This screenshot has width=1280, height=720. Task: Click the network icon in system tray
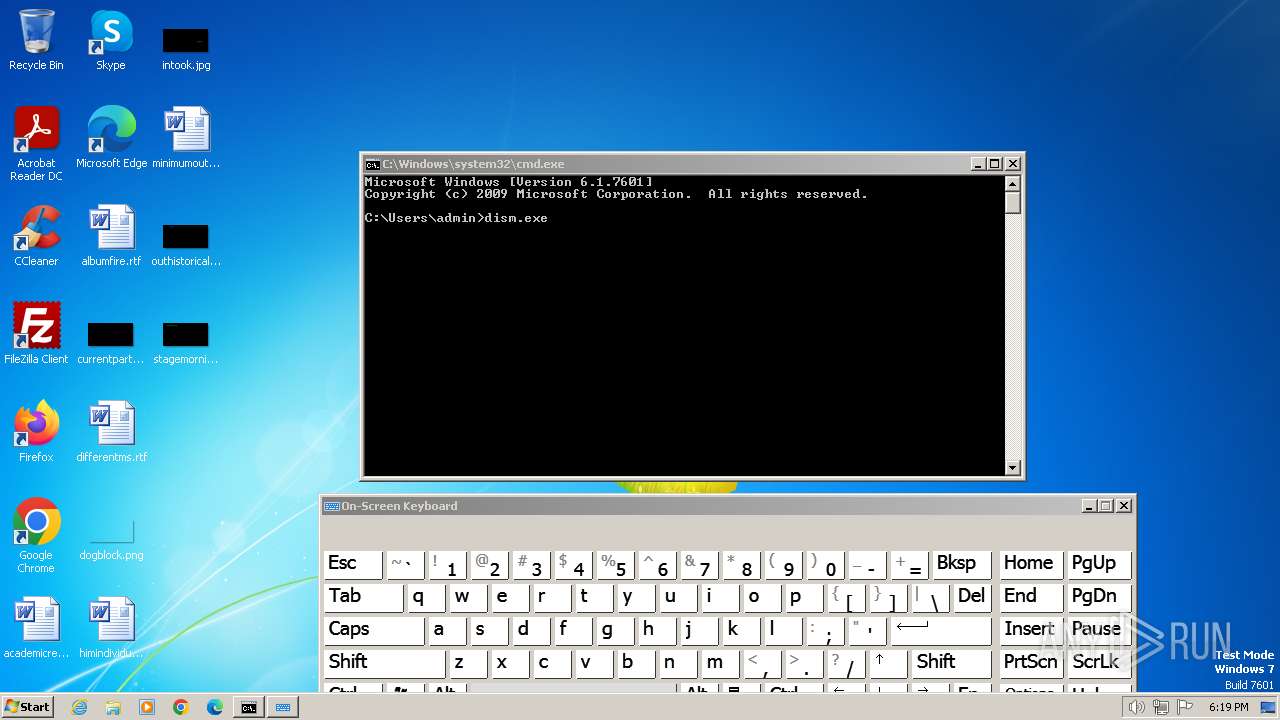pos(1160,707)
